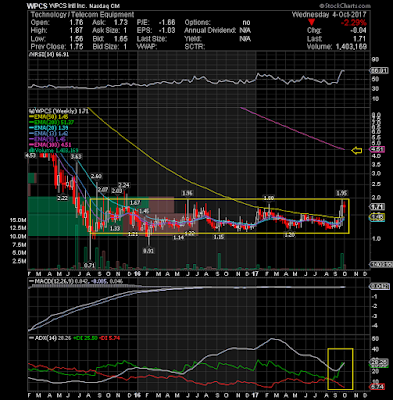393x400 pixels.
Task: Click the red -DI 5.74 value tag
Action: point(377,387)
